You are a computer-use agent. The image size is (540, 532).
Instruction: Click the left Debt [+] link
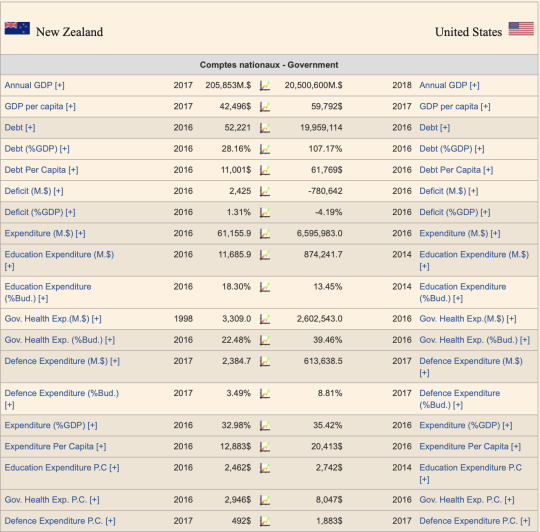coord(20,127)
